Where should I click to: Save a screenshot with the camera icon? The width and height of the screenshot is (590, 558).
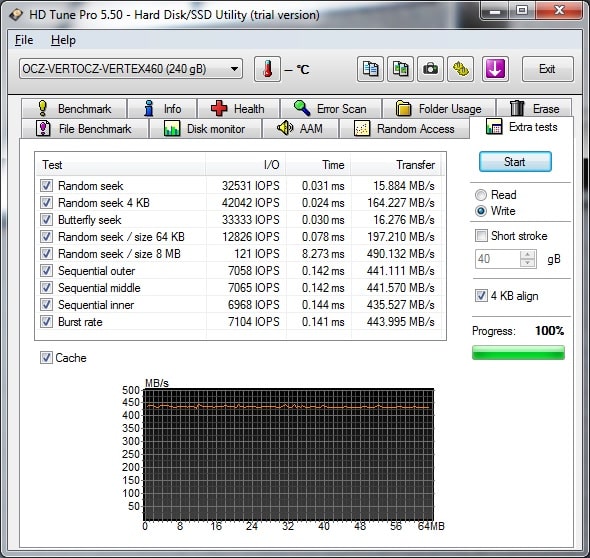[x=430, y=69]
